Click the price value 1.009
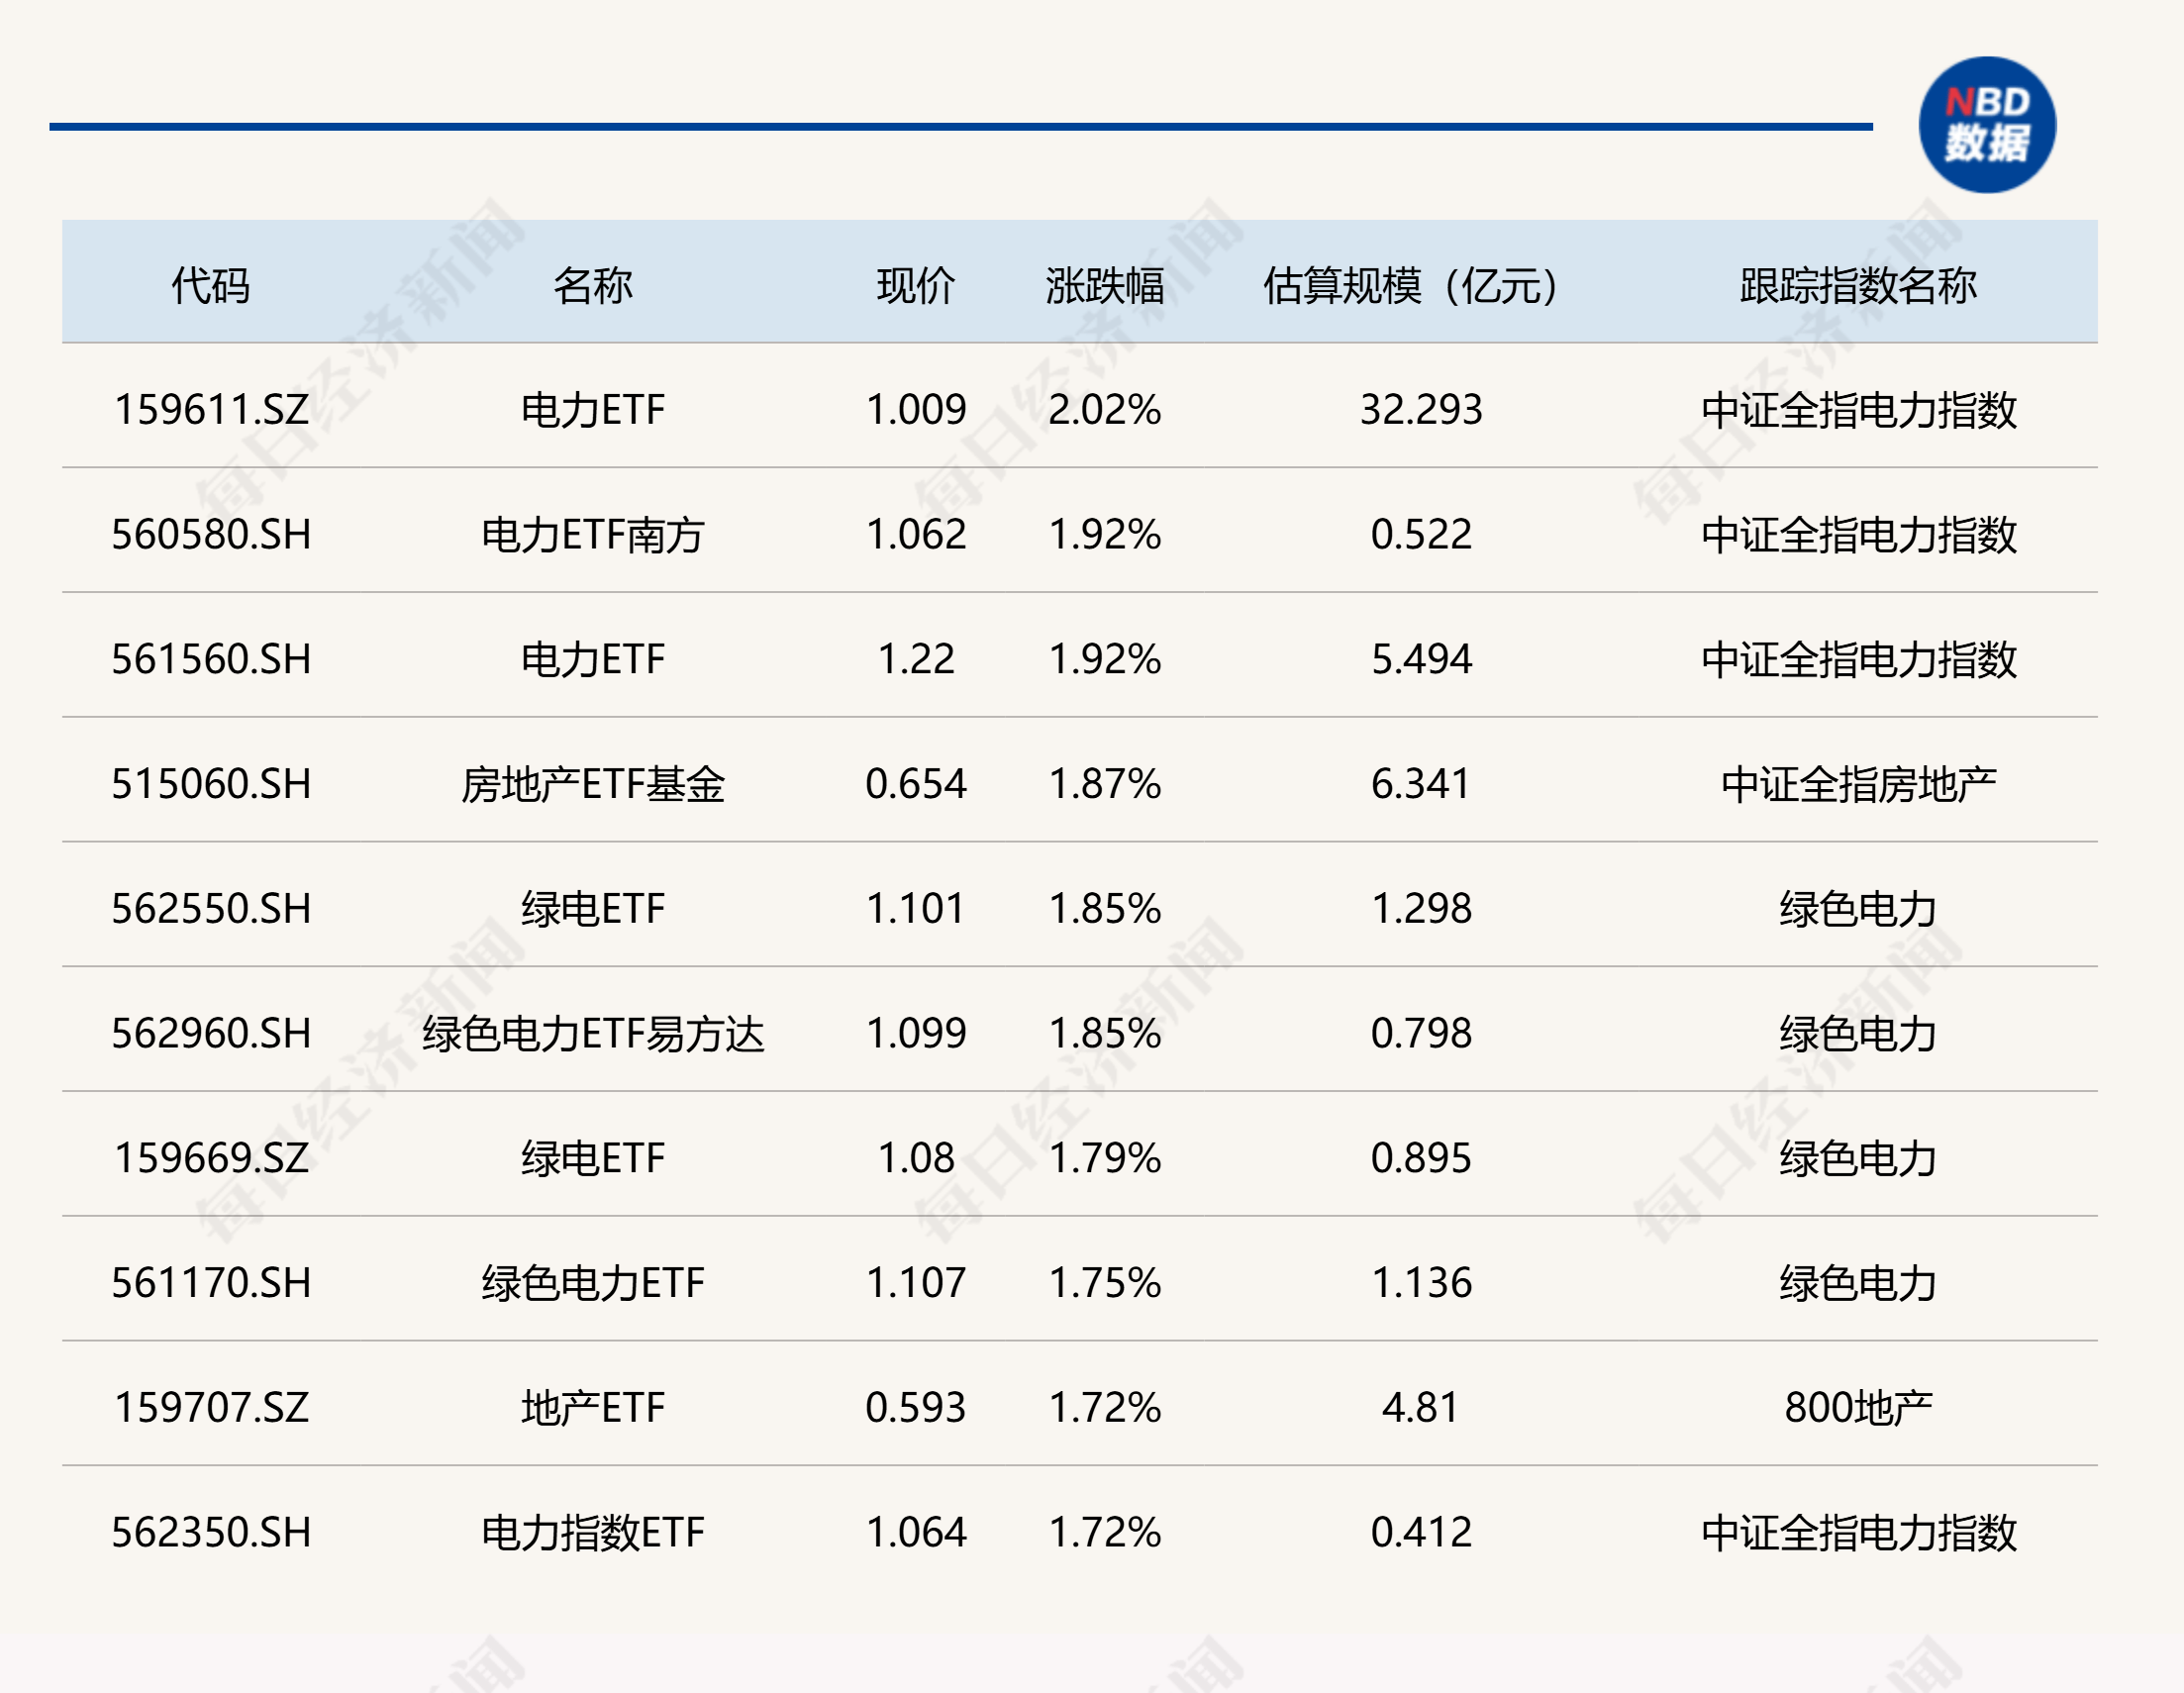This screenshot has width=2184, height=1693. click(916, 409)
